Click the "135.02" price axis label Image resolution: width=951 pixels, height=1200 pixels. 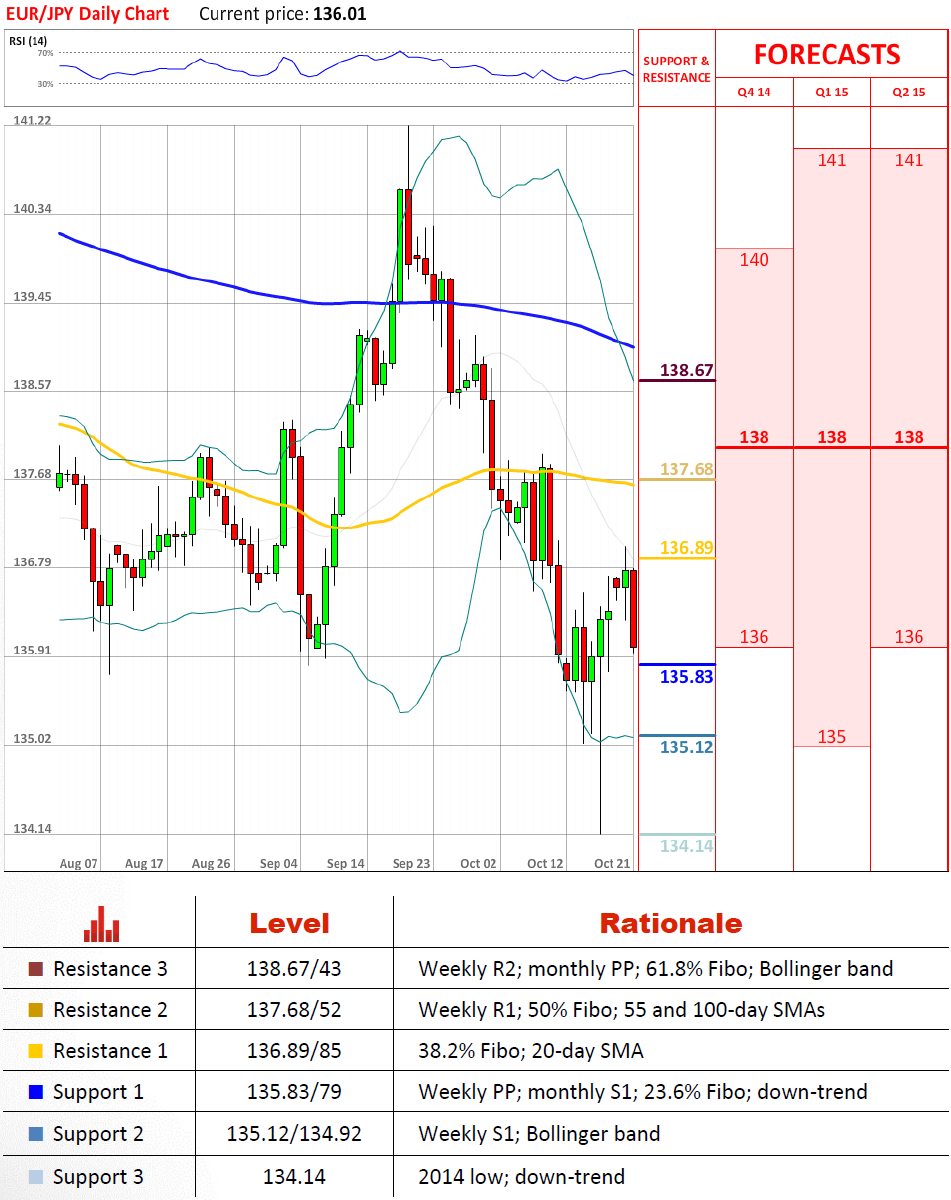32,740
